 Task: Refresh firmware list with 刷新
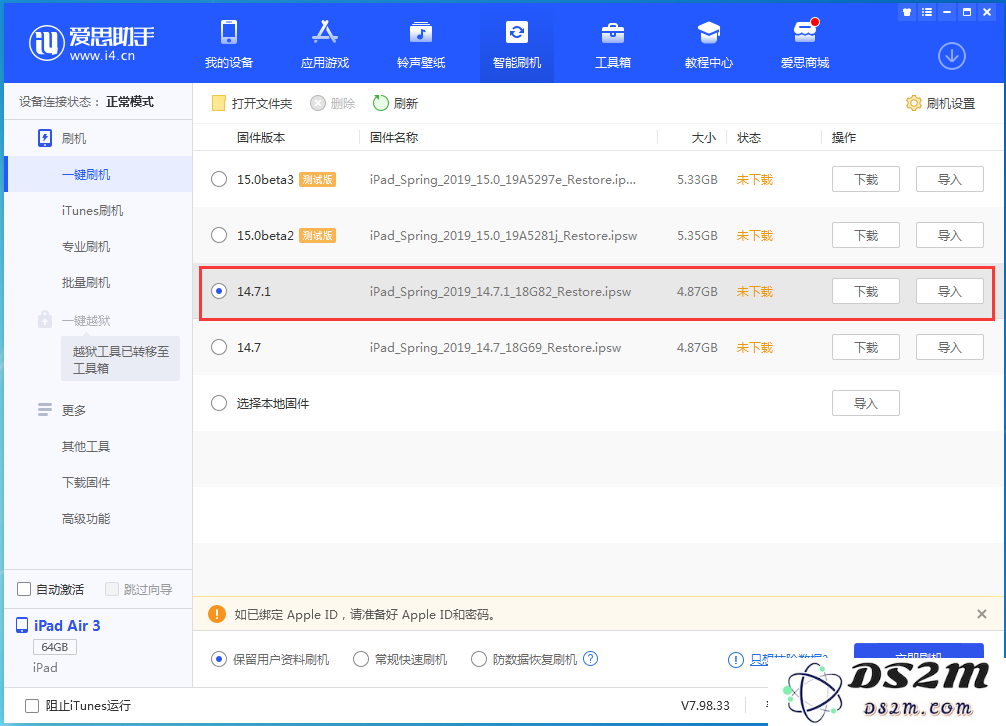click(395, 103)
